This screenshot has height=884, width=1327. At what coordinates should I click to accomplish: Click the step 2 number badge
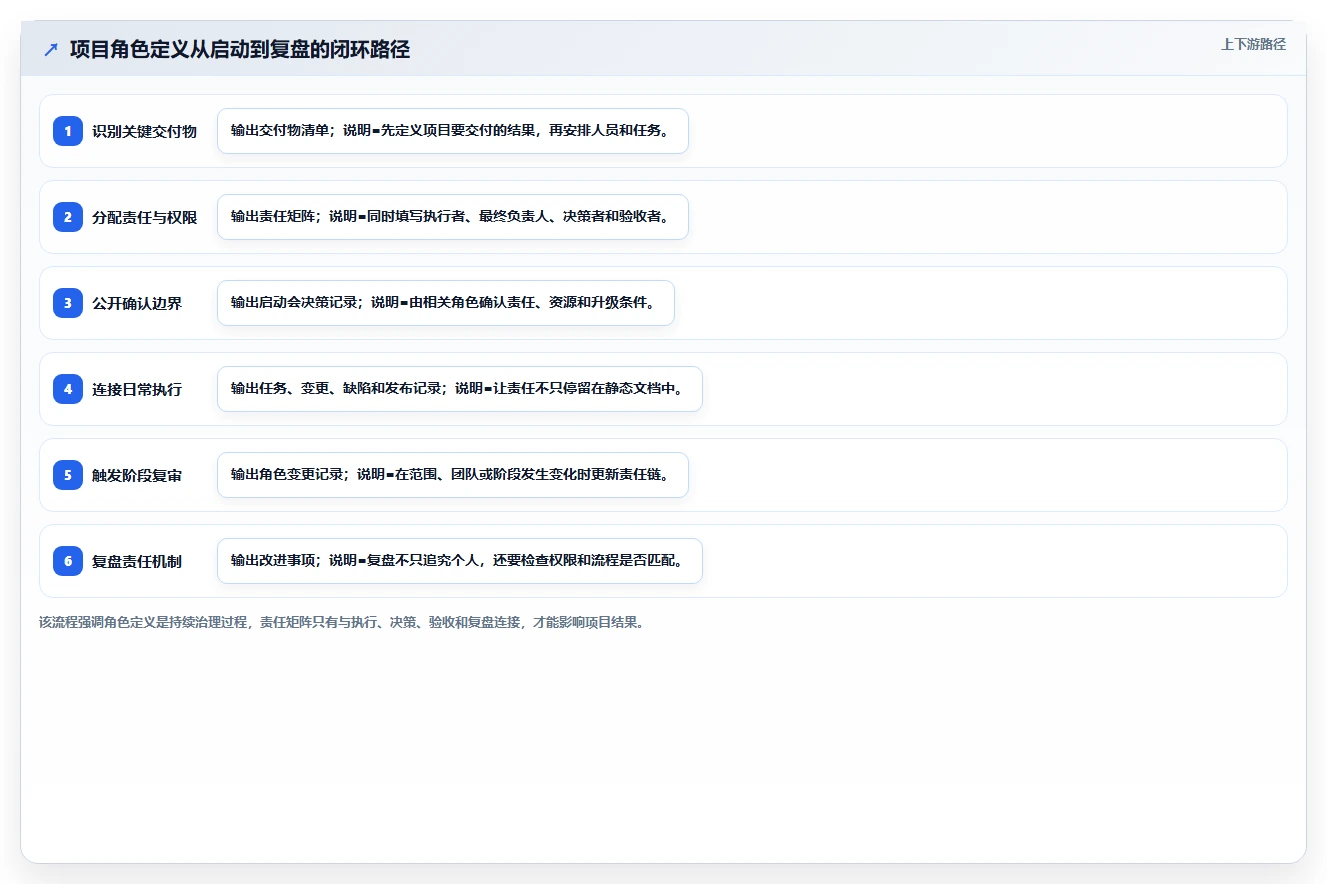pos(68,217)
